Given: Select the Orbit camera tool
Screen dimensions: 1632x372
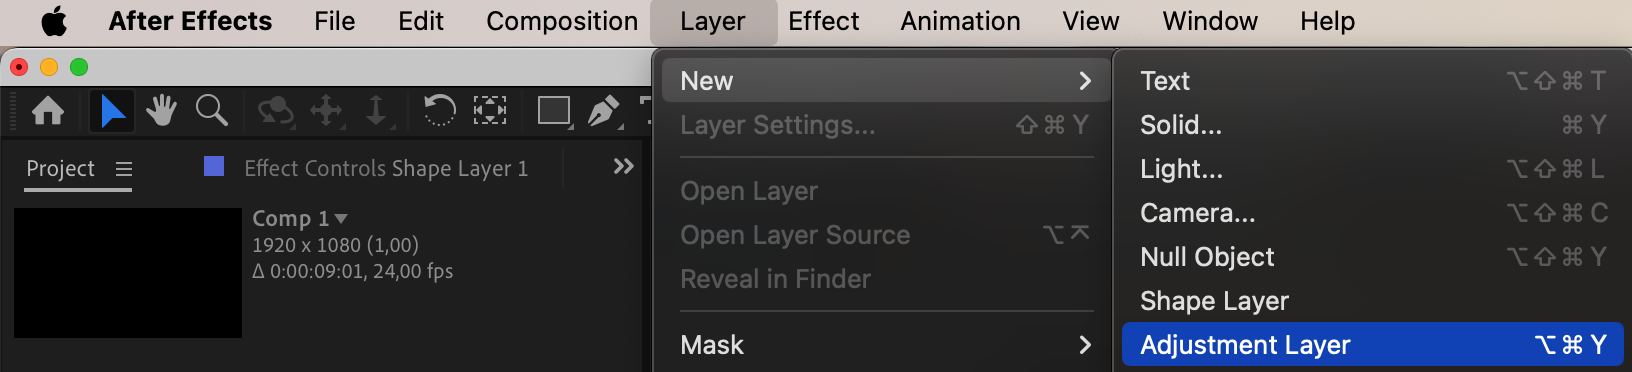Looking at the screenshot, I should point(275,110).
